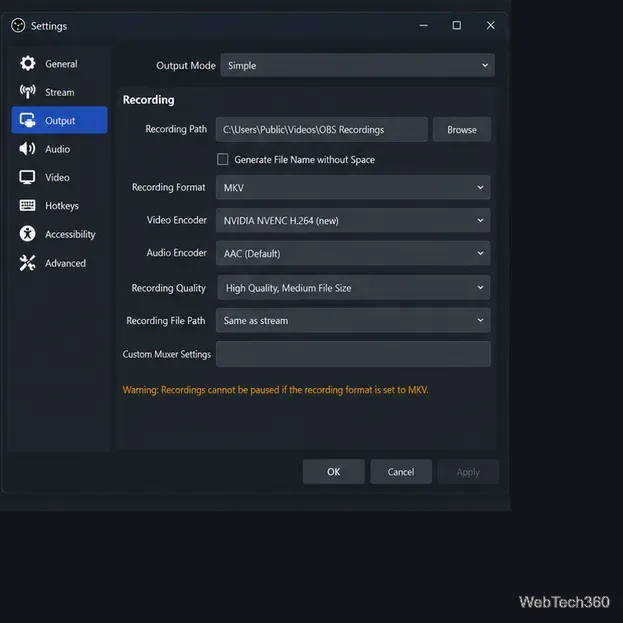Open the General settings tab
The height and width of the screenshot is (623, 623).
(59, 64)
